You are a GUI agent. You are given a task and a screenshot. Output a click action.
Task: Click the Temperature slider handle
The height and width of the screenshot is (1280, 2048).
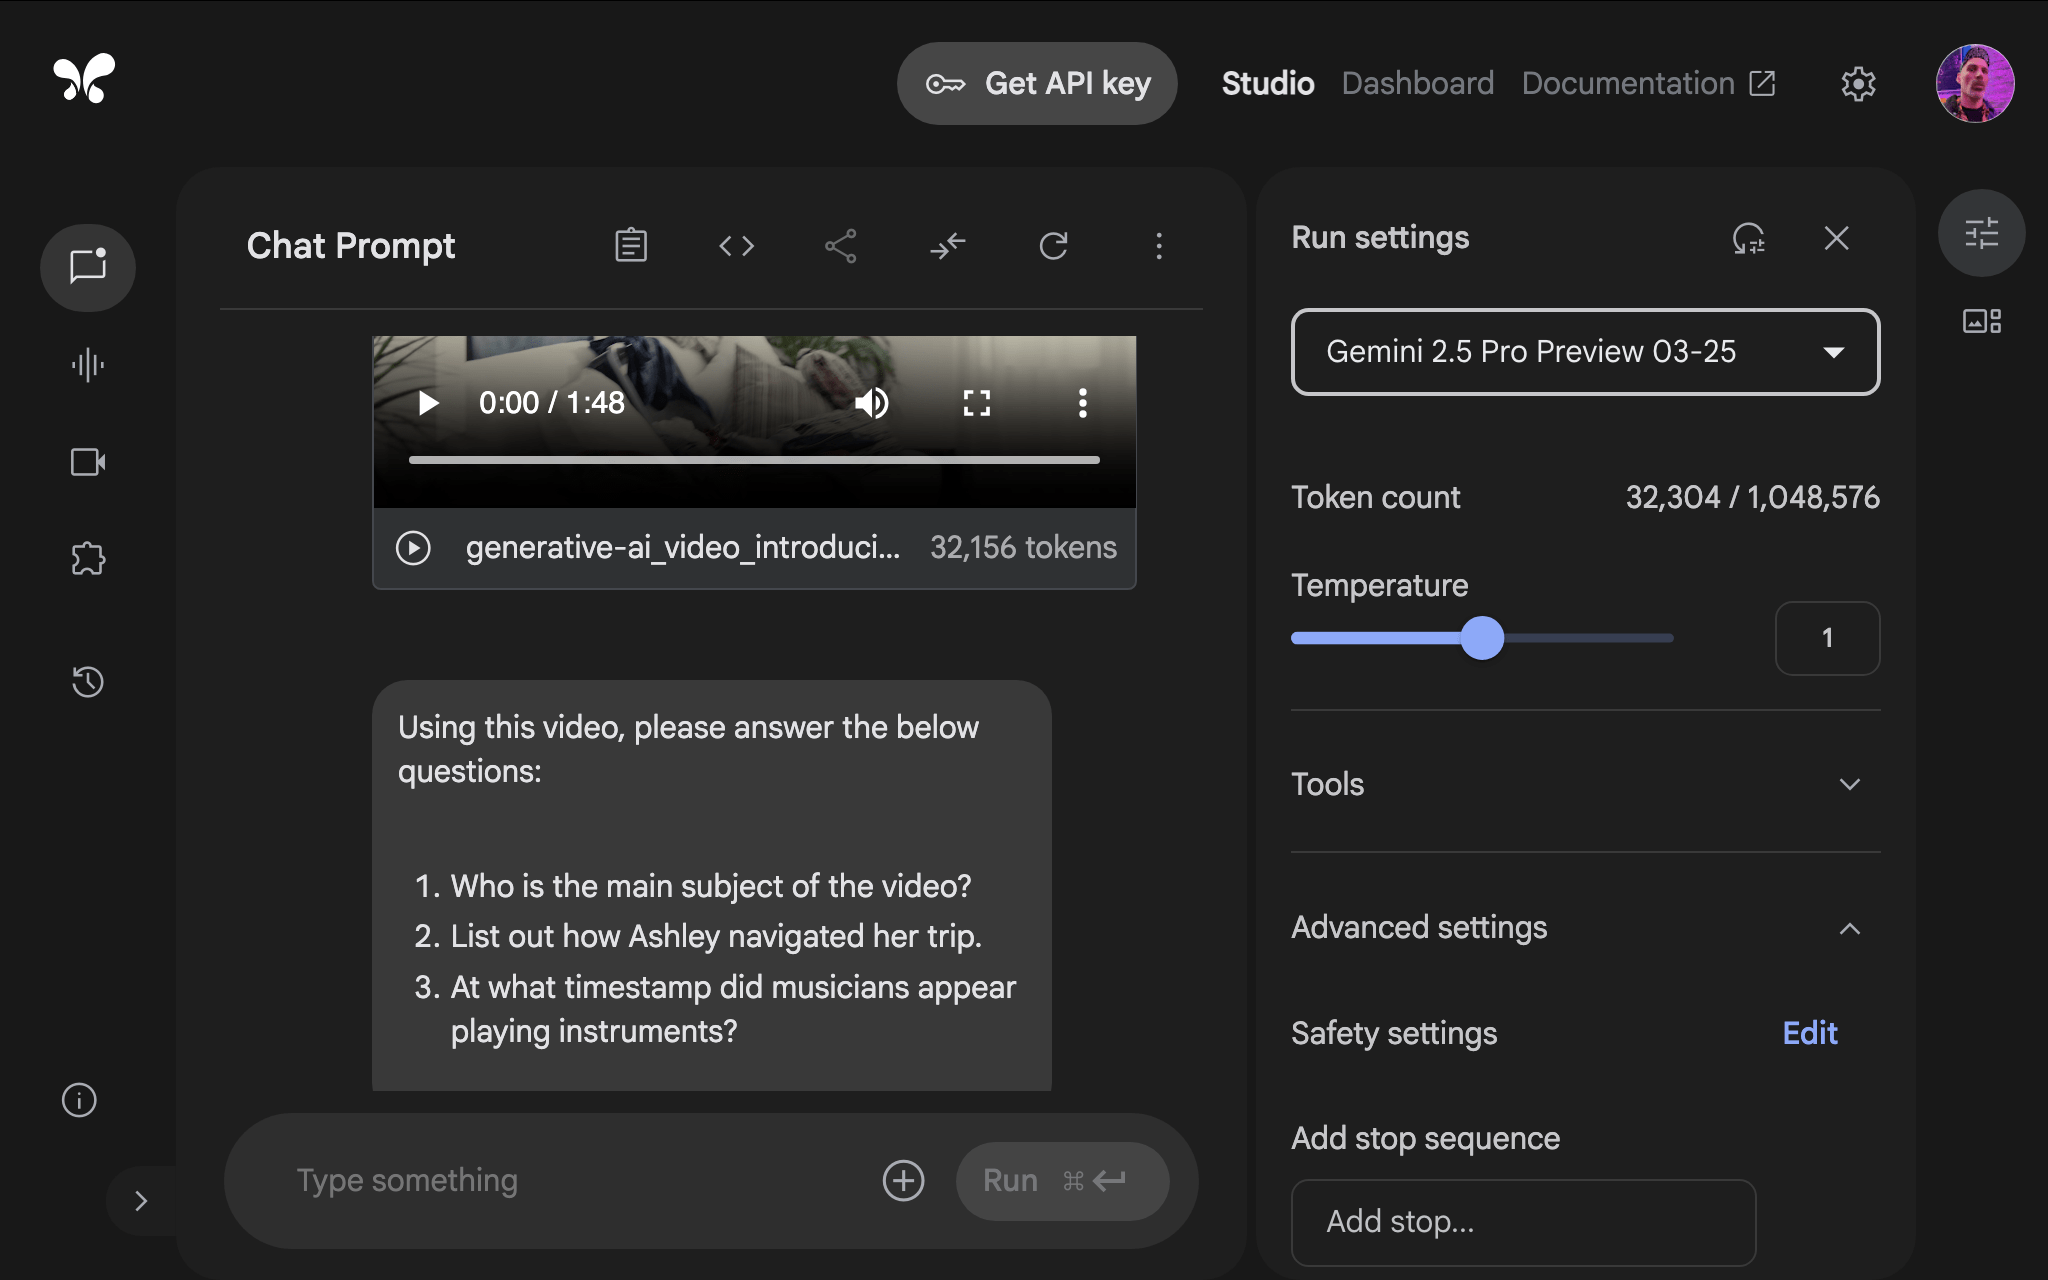click(x=1482, y=638)
